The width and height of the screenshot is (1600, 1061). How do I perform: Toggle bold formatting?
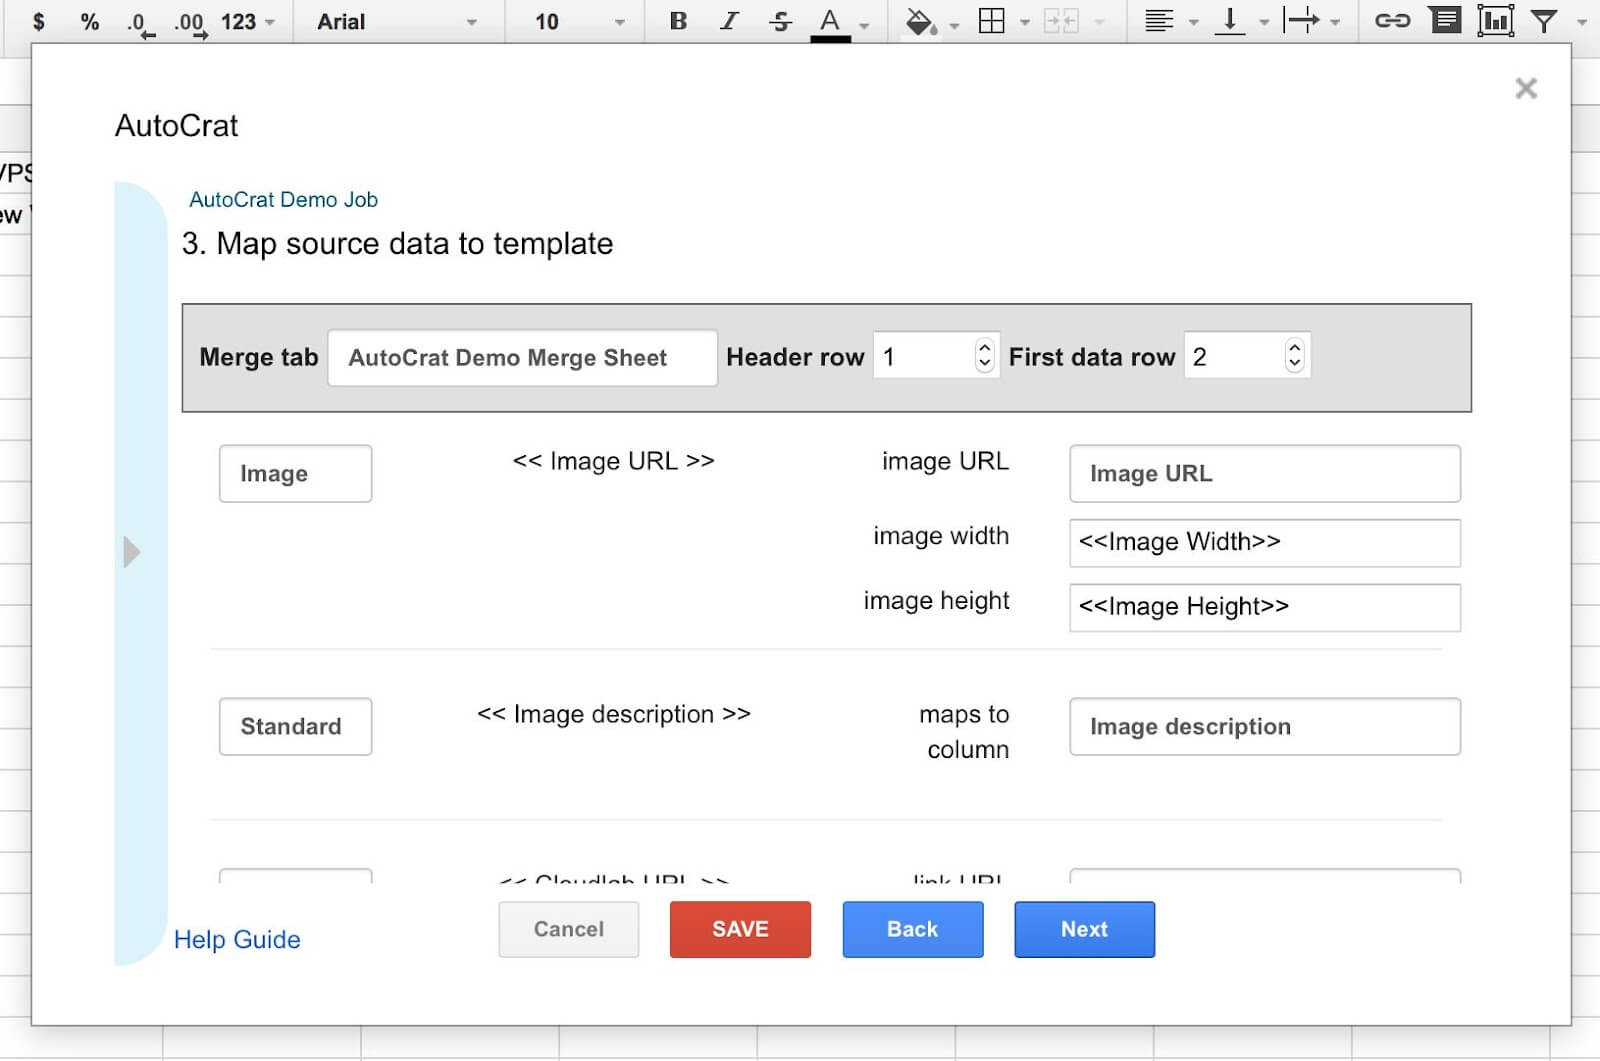point(678,20)
